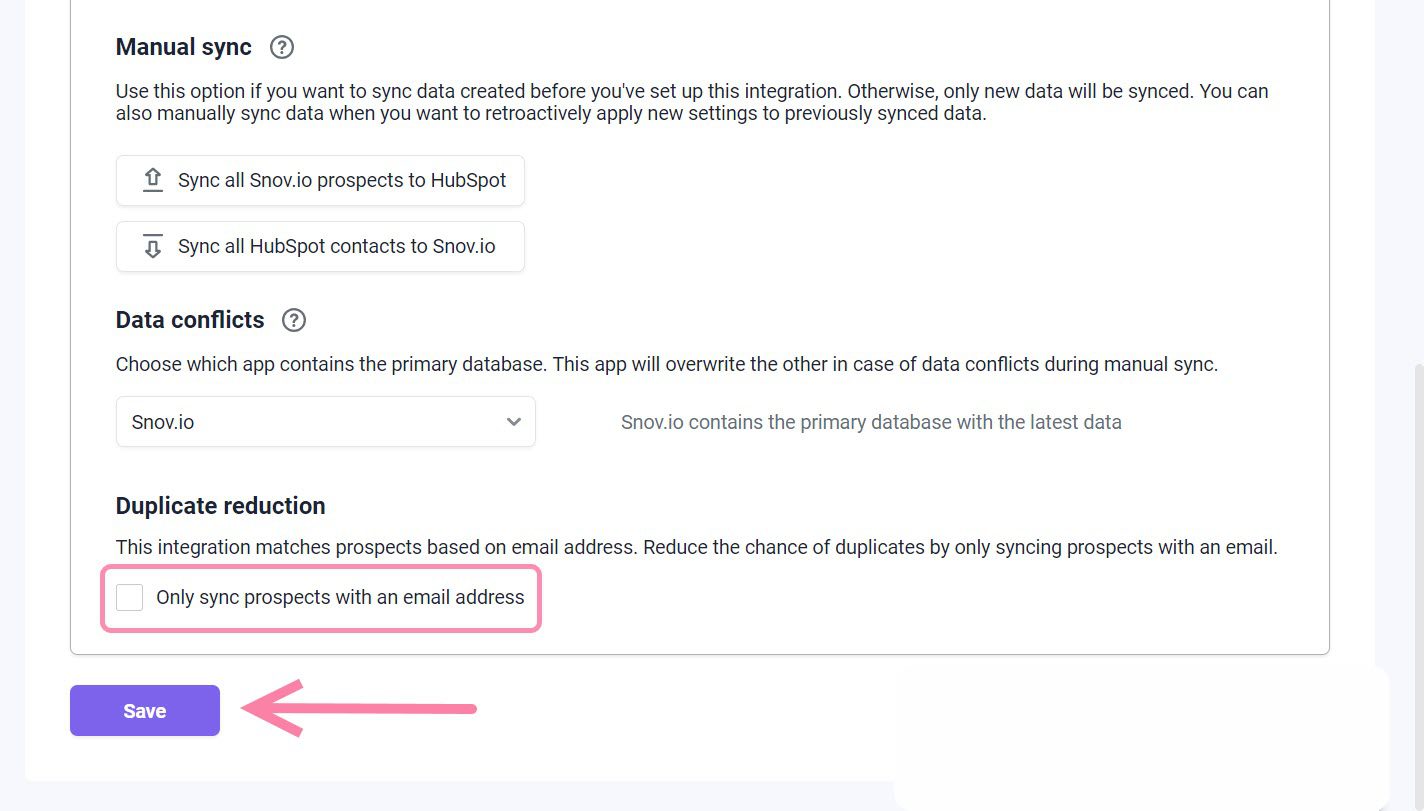Select the Duplicate reduction section heading
The height and width of the screenshot is (811, 1424).
[x=220, y=506]
